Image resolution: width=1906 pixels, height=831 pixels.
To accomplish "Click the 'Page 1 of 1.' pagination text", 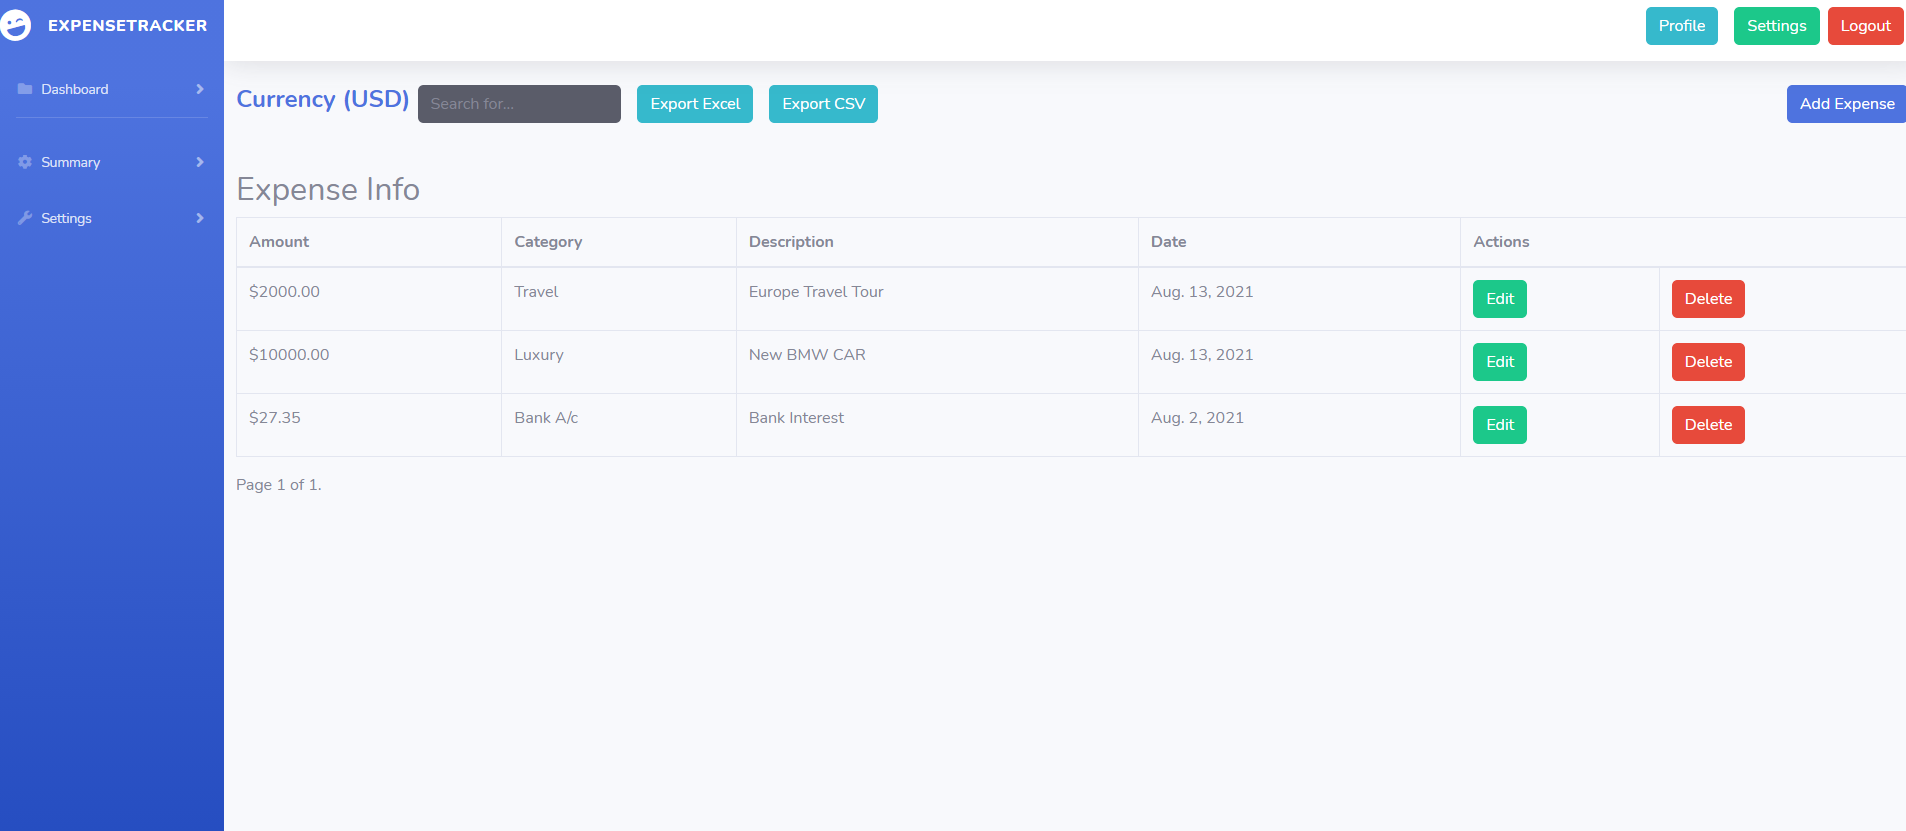I will pos(279,485).
